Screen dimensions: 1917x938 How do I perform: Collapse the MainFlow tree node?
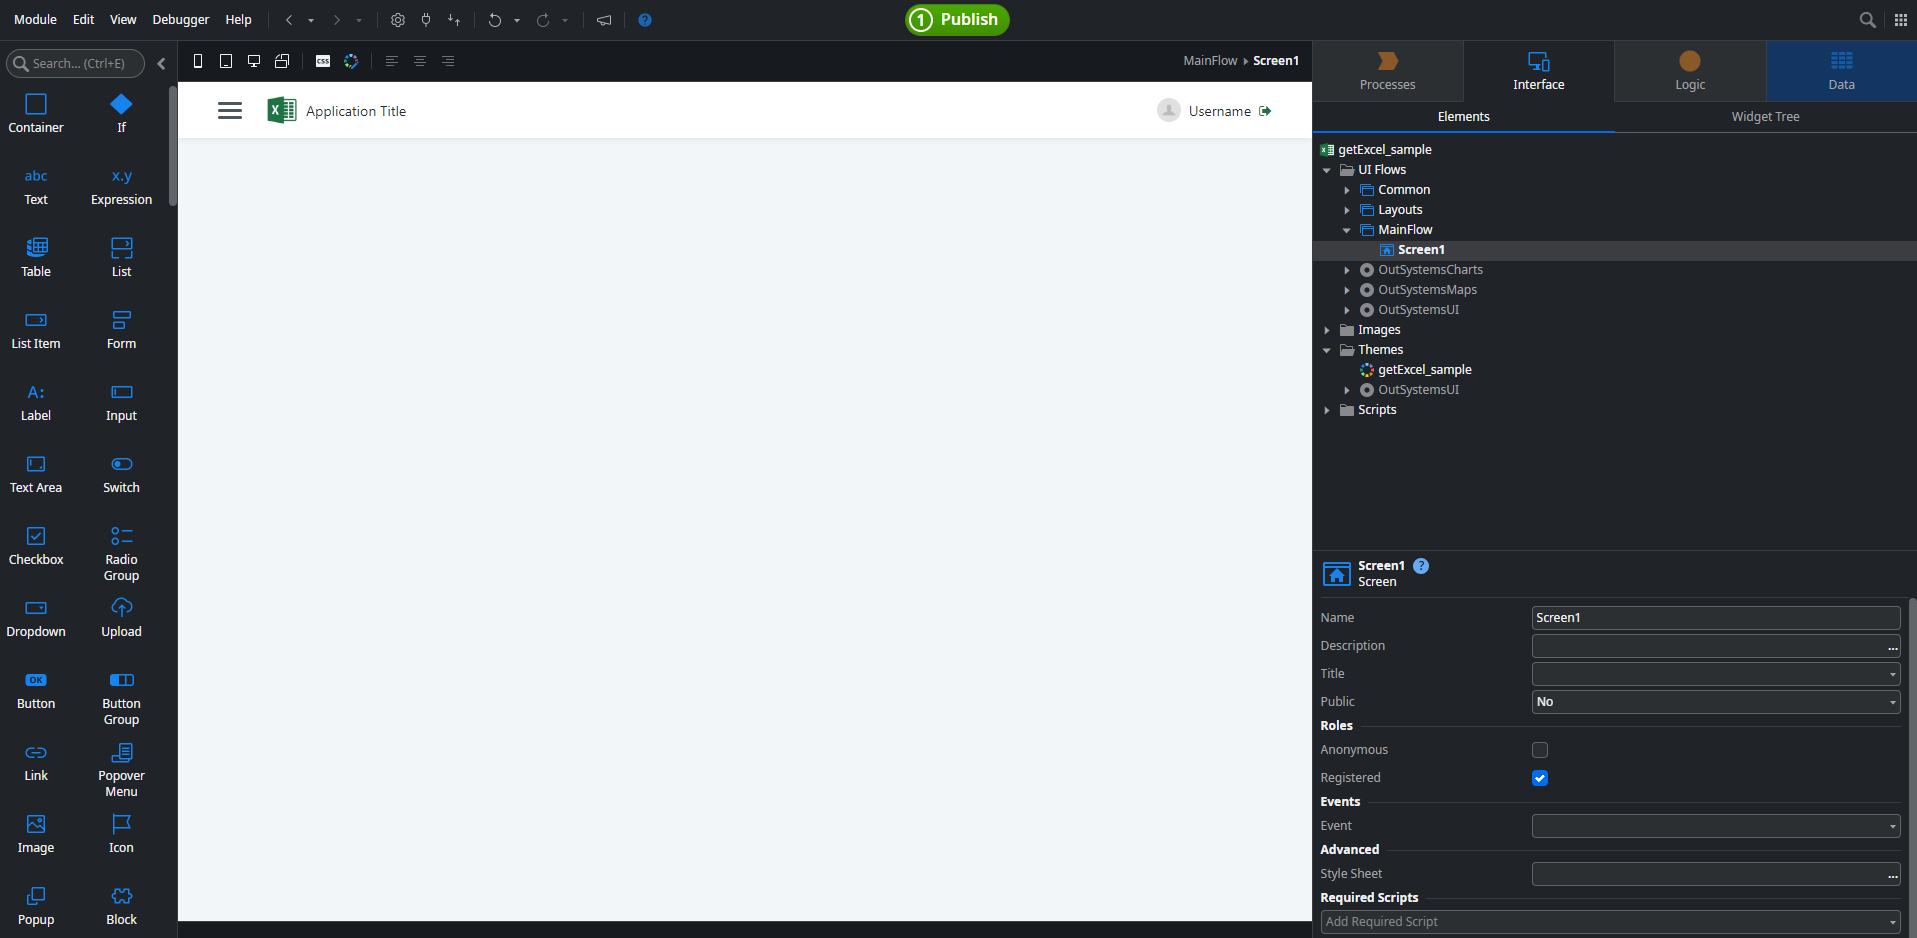[1347, 230]
